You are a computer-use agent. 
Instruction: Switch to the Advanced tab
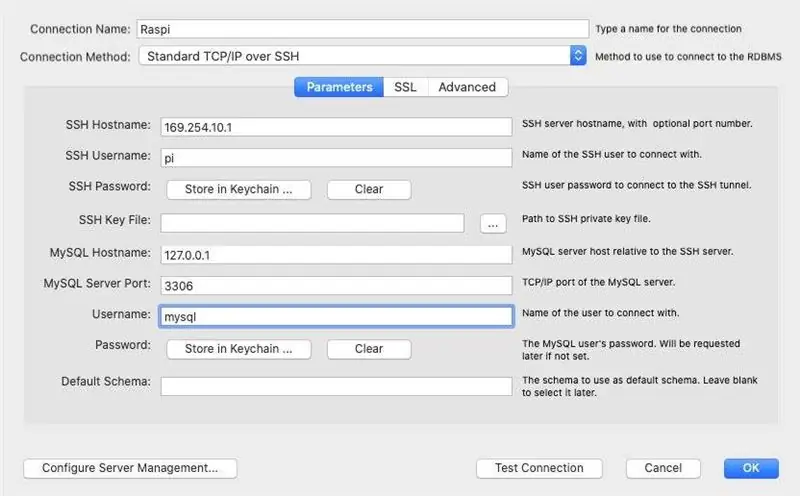[x=467, y=87]
